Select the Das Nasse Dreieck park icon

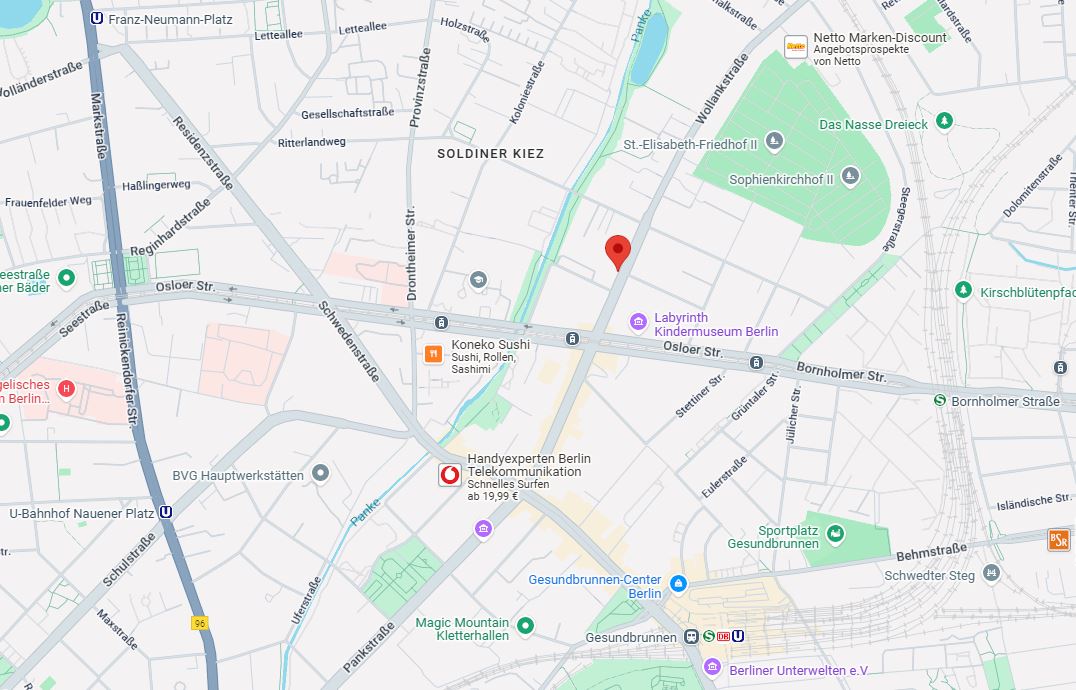944,121
